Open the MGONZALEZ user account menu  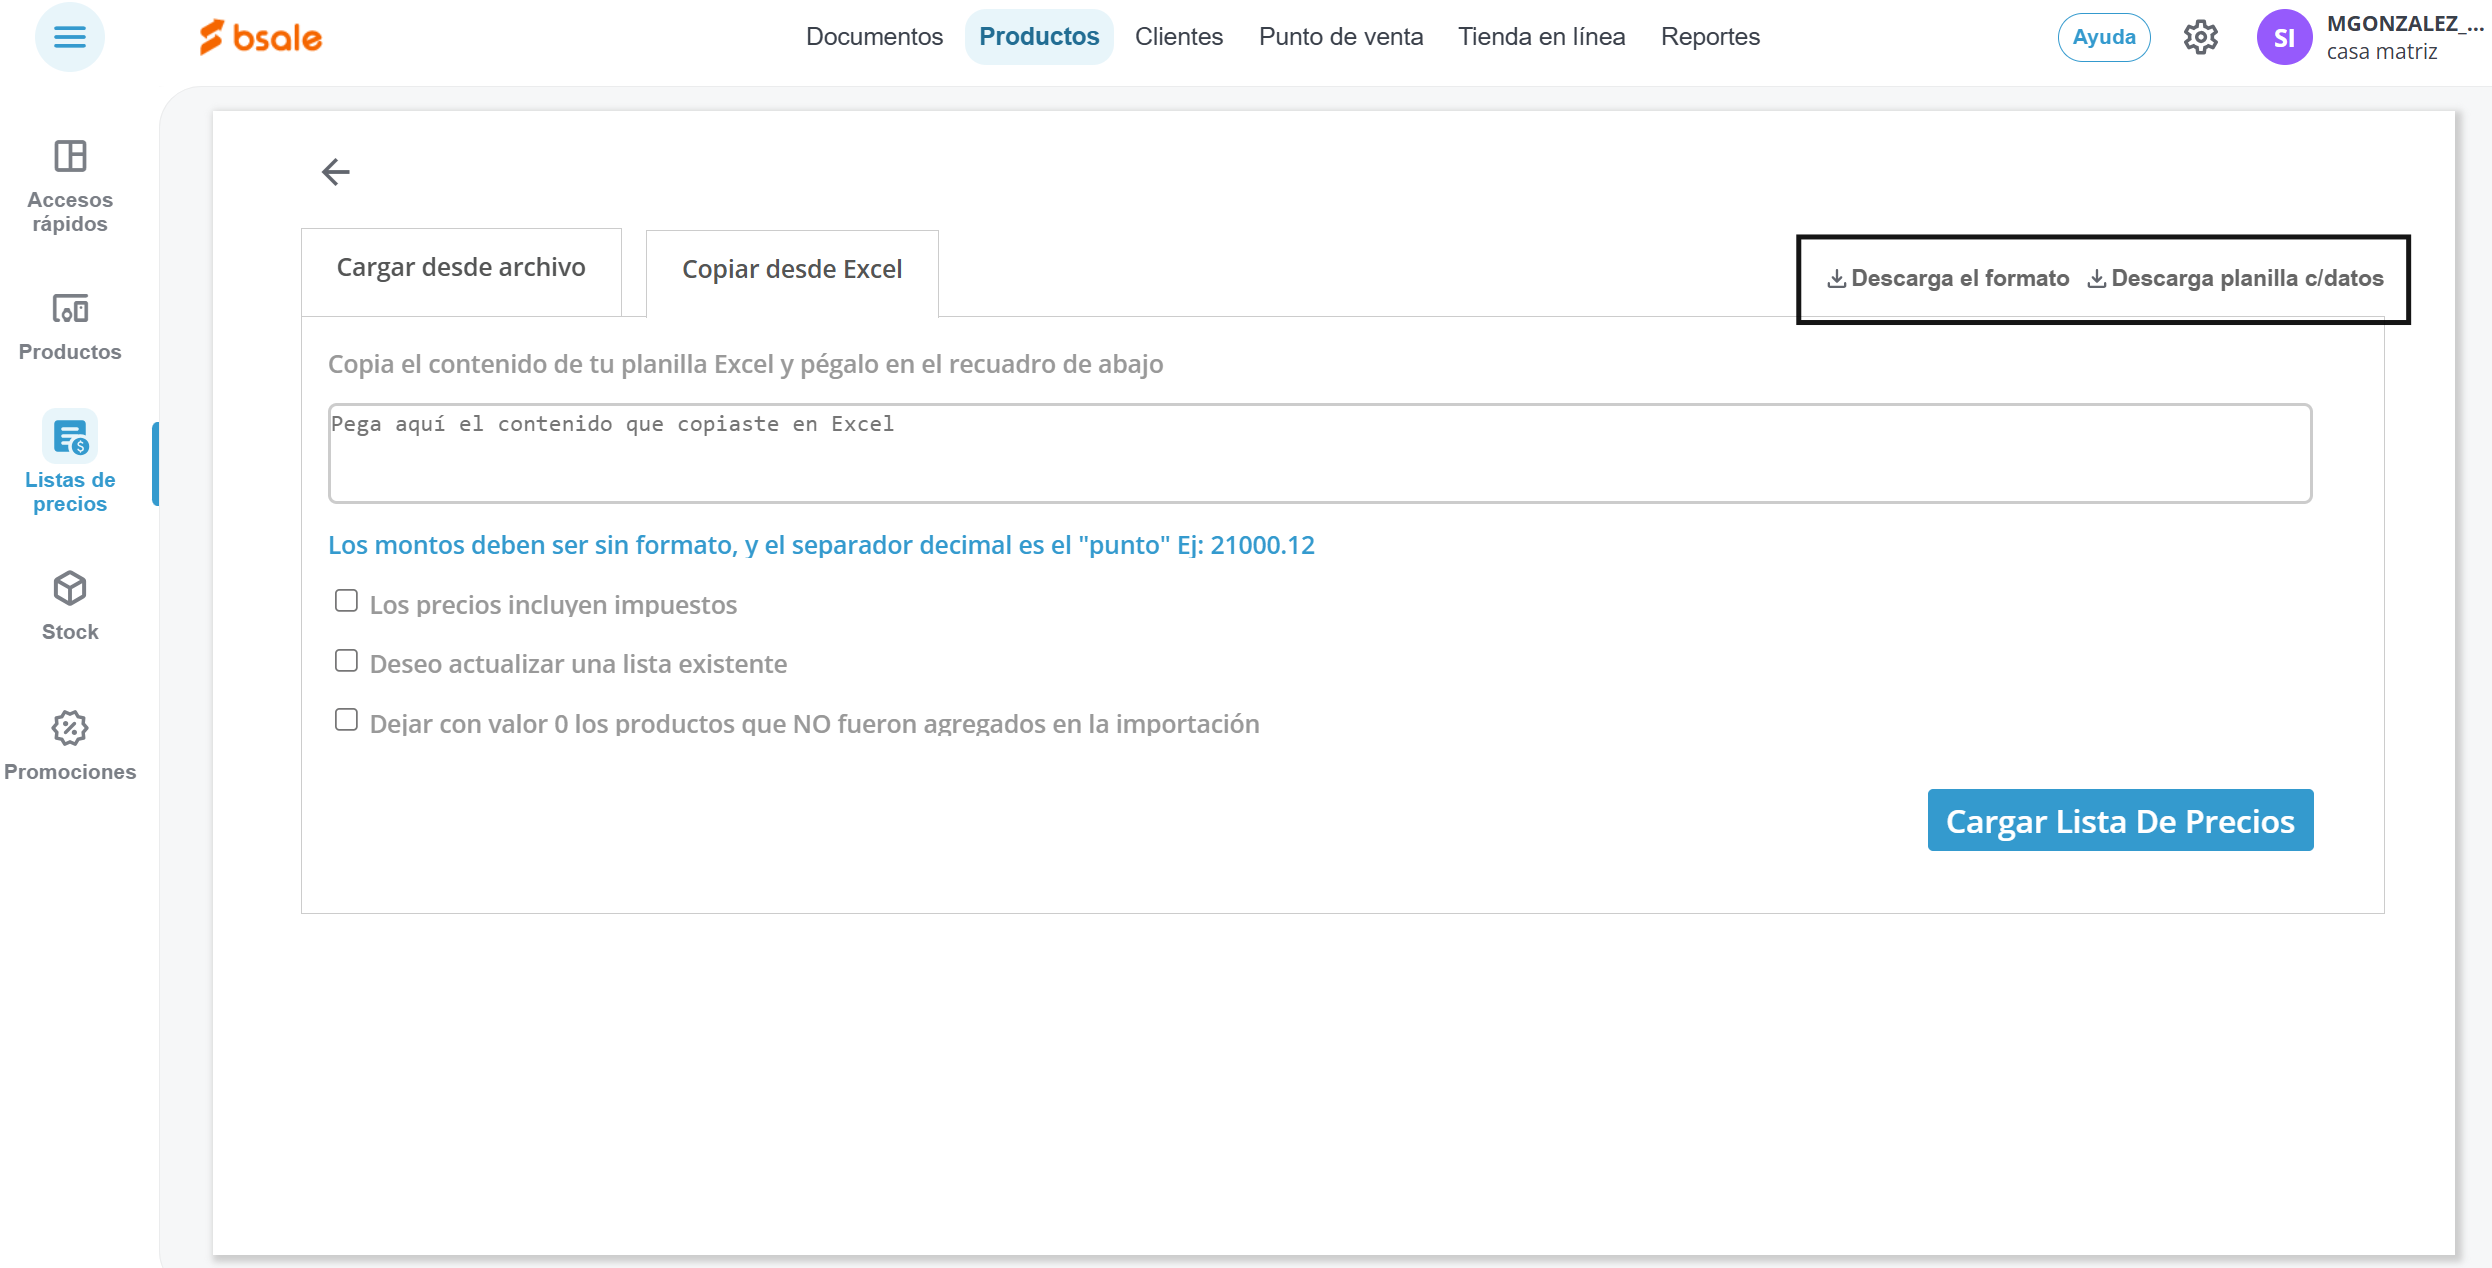pyautogui.click(x=2368, y=38)
